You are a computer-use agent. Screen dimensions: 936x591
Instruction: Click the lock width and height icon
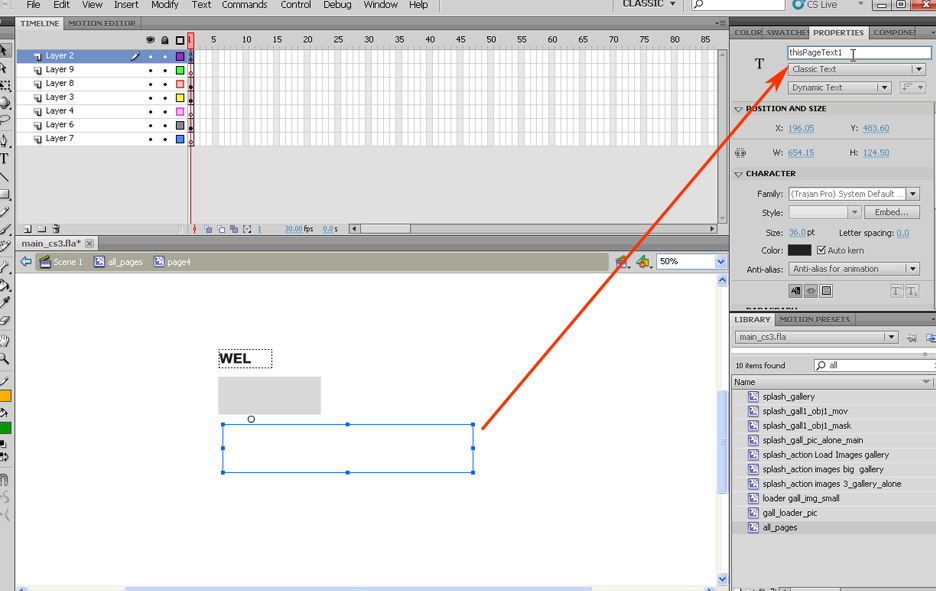tap(741, 153)
